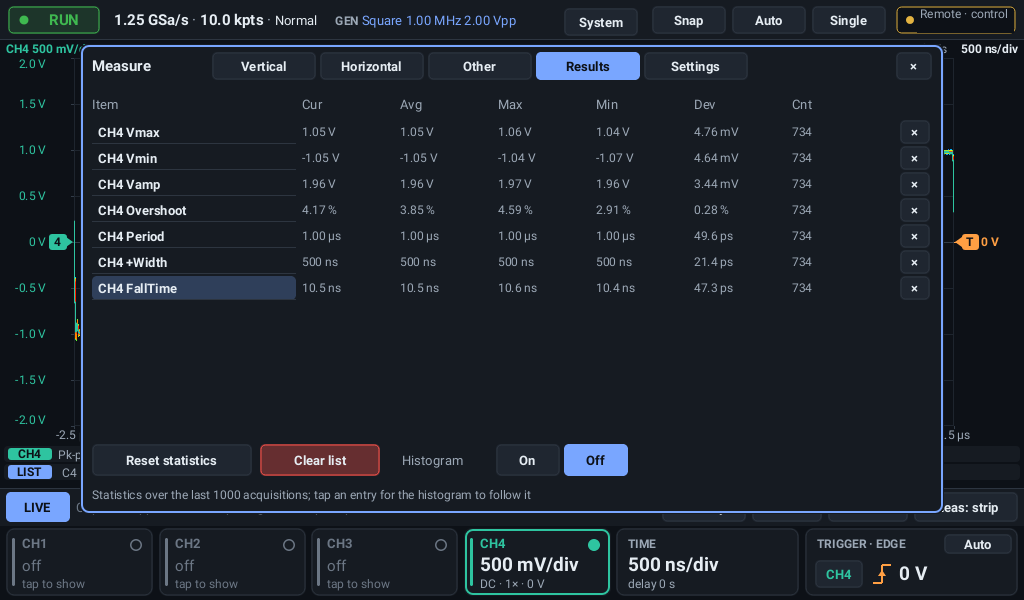This screenshot has height=600, width=1024.
Task: Select the Results tab
Action: point(588,67)
